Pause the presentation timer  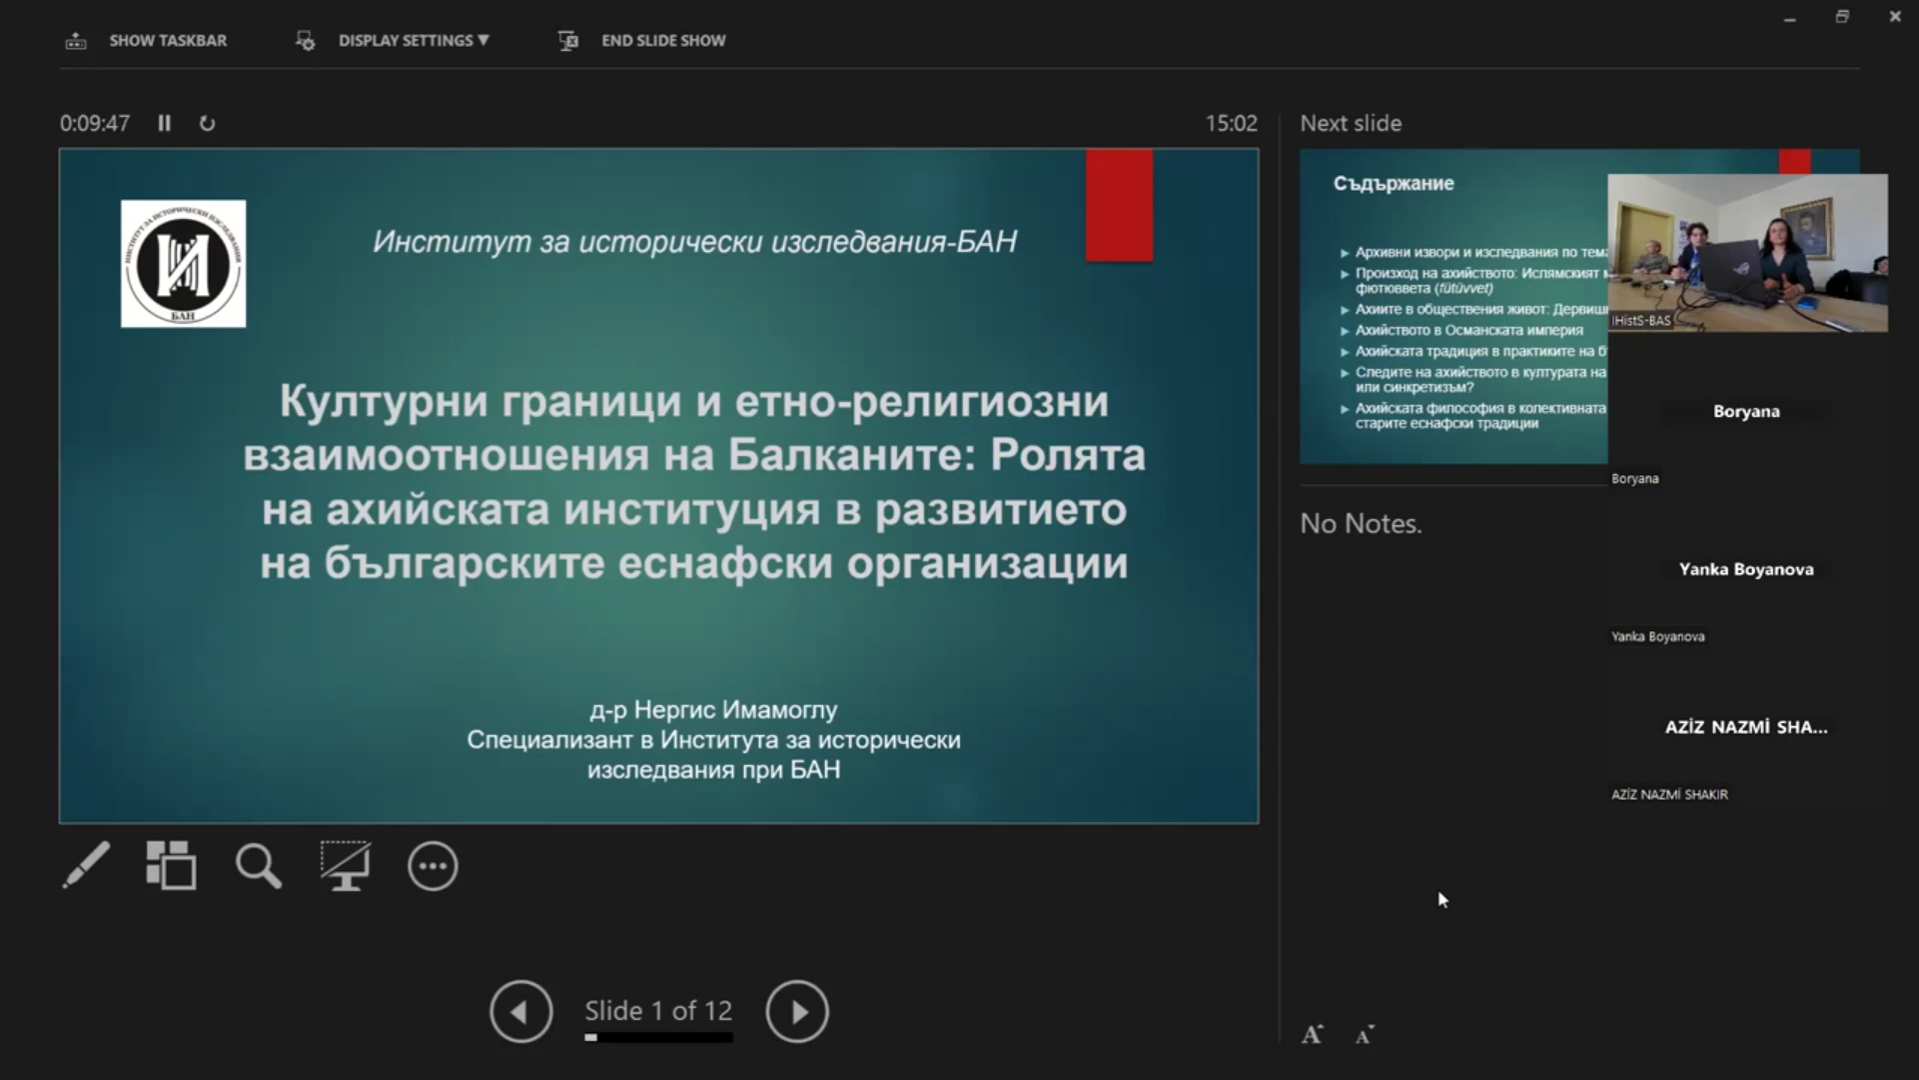[x=164, y=123]
